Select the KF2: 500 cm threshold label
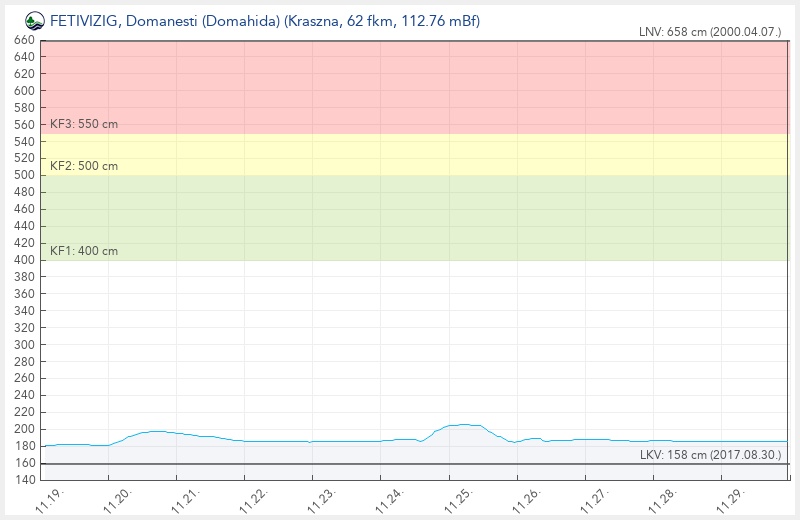 (84, 166)
